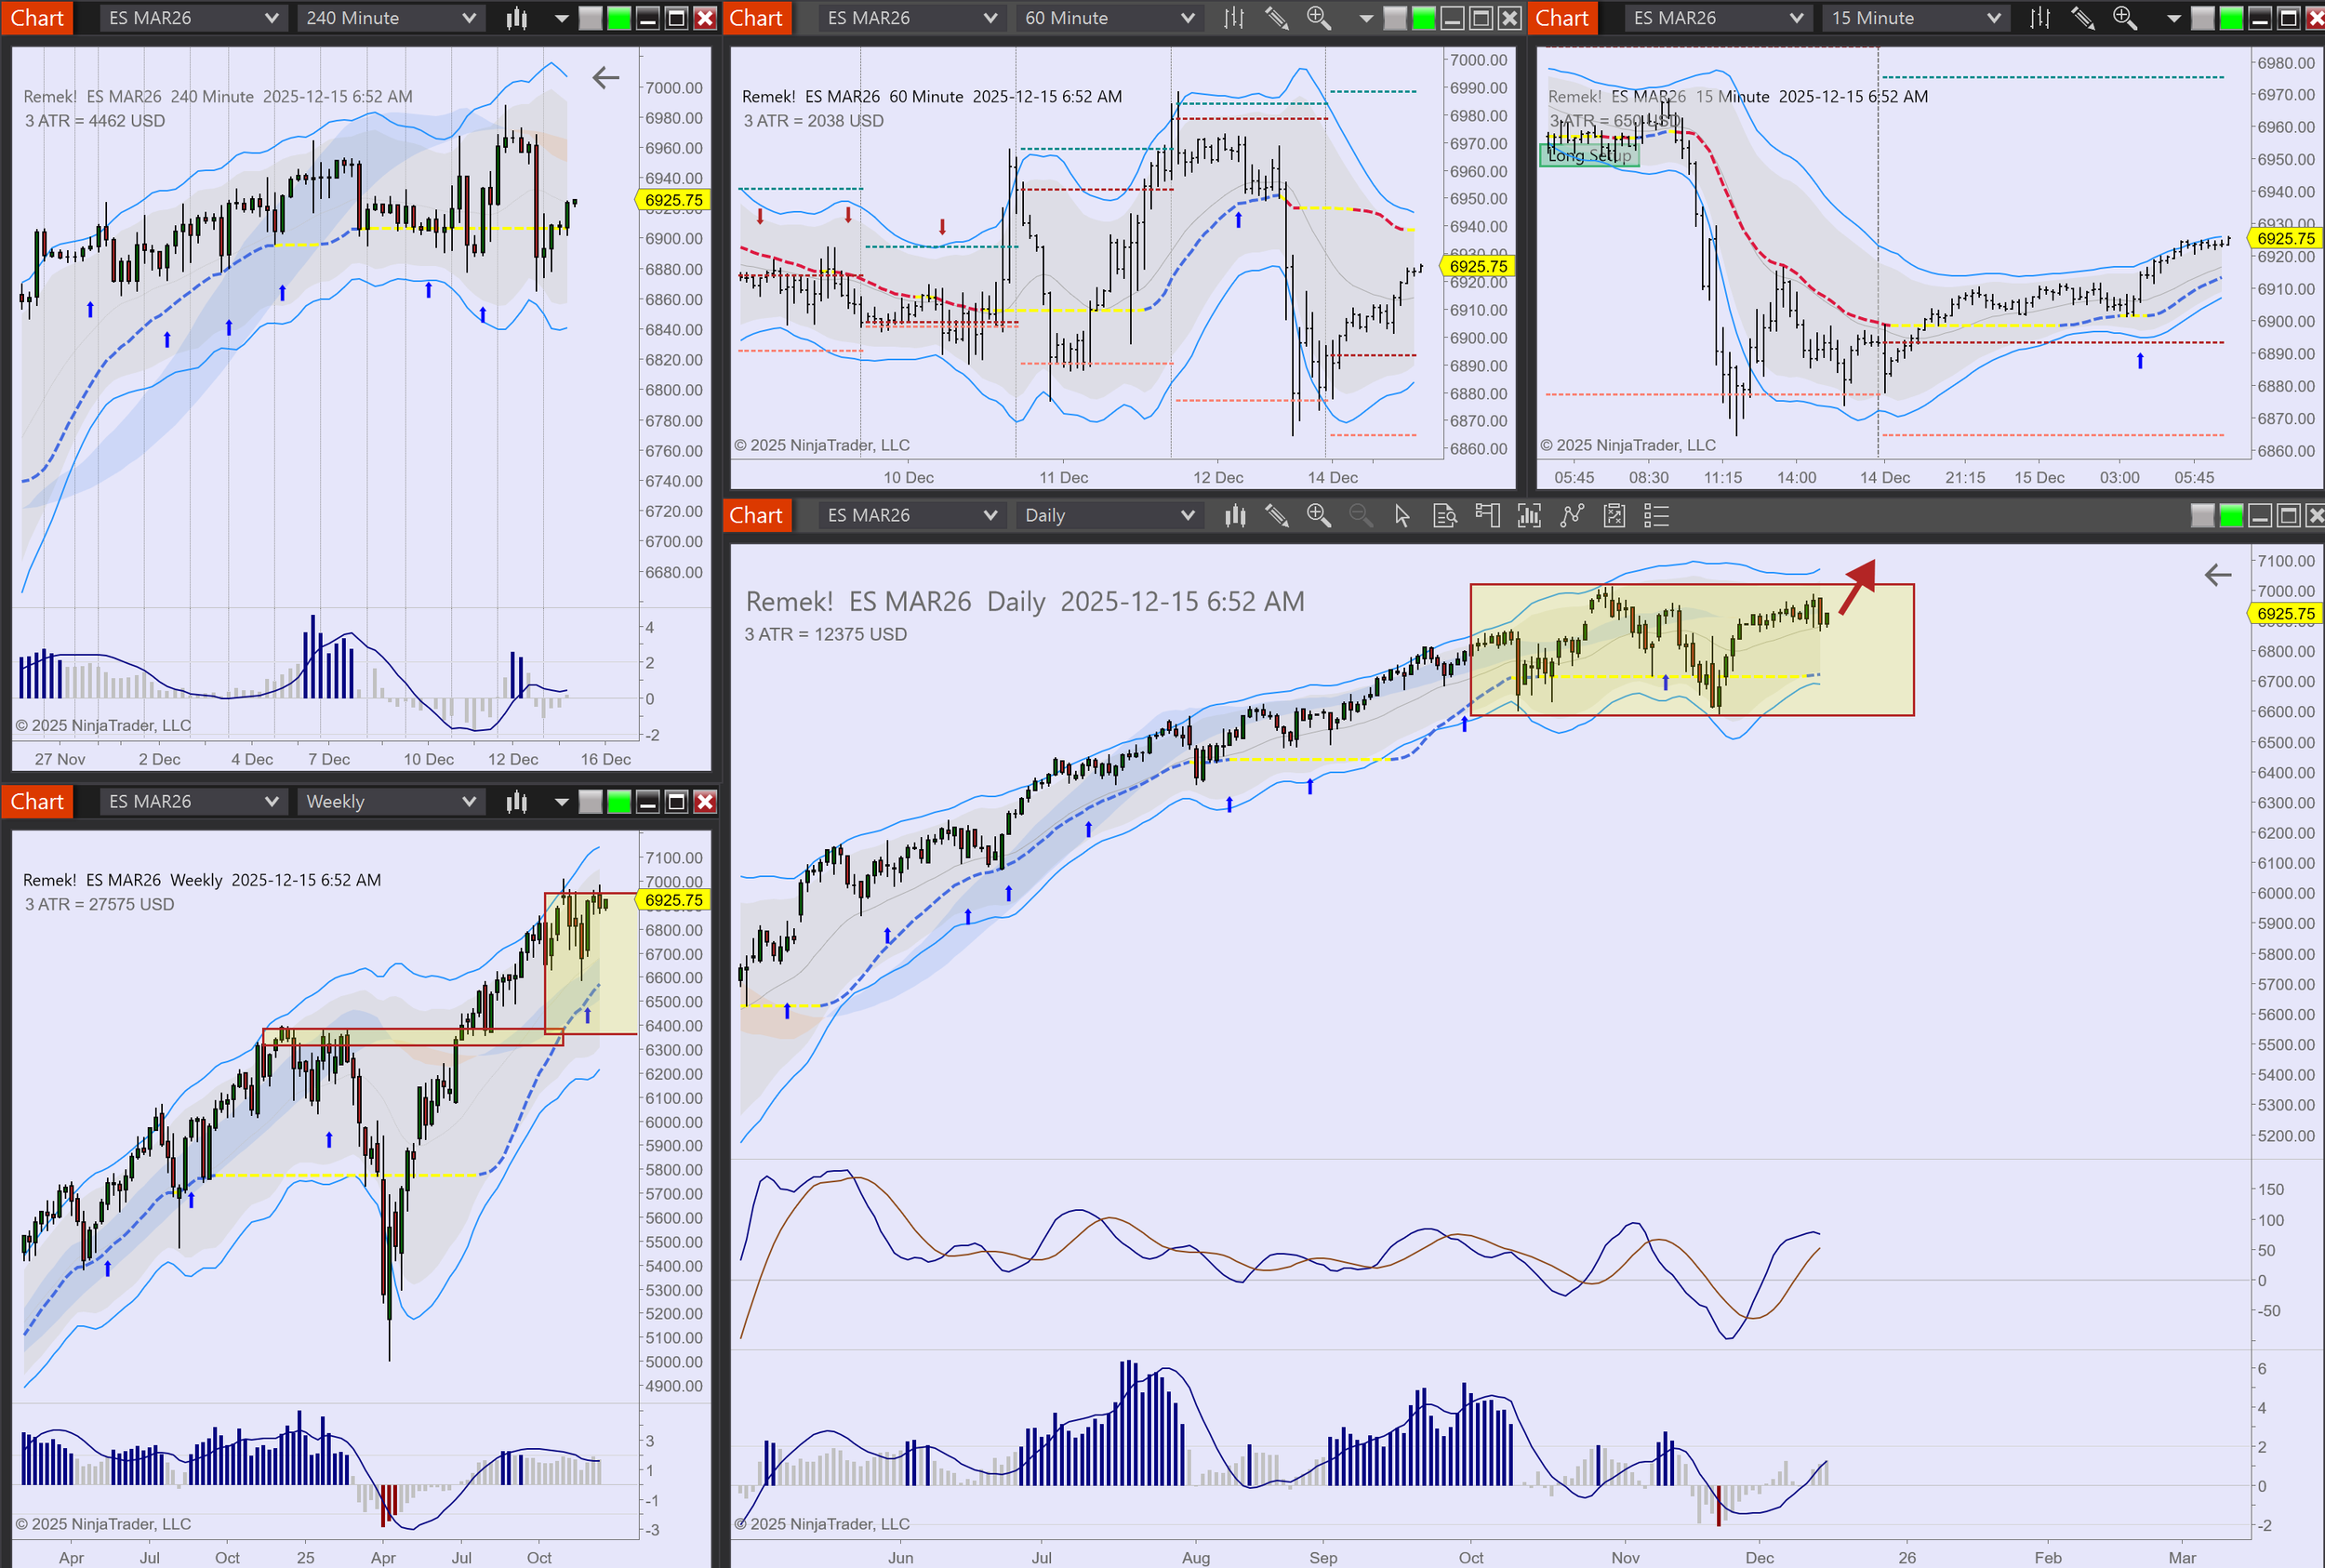Toggle green instrument link in 240 Minute chart
The height and width of the screenshot is (1568, 2325).
coord(619,18)
